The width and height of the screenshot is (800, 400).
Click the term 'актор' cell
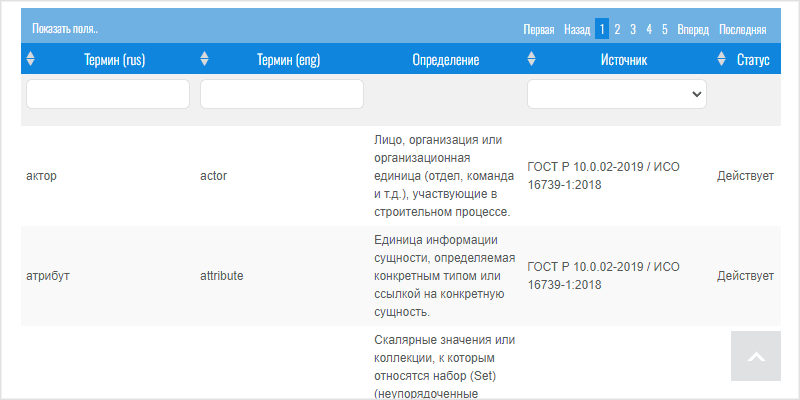pyautogui.click(x=41, y=176)
